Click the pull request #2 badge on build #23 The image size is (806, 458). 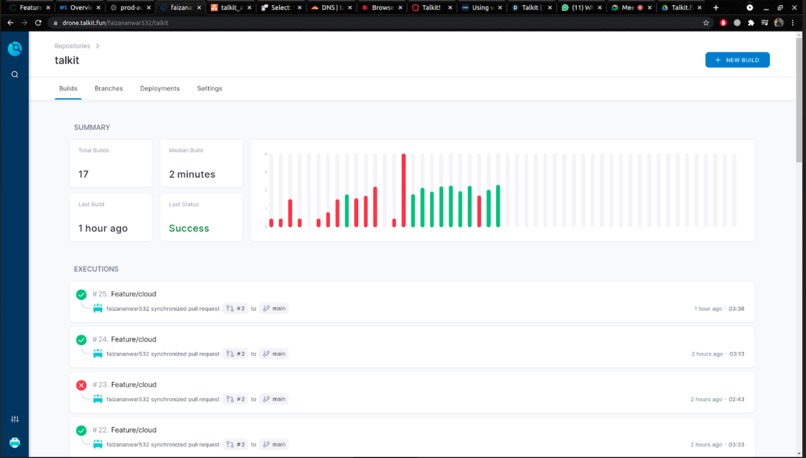coord(235,399)
